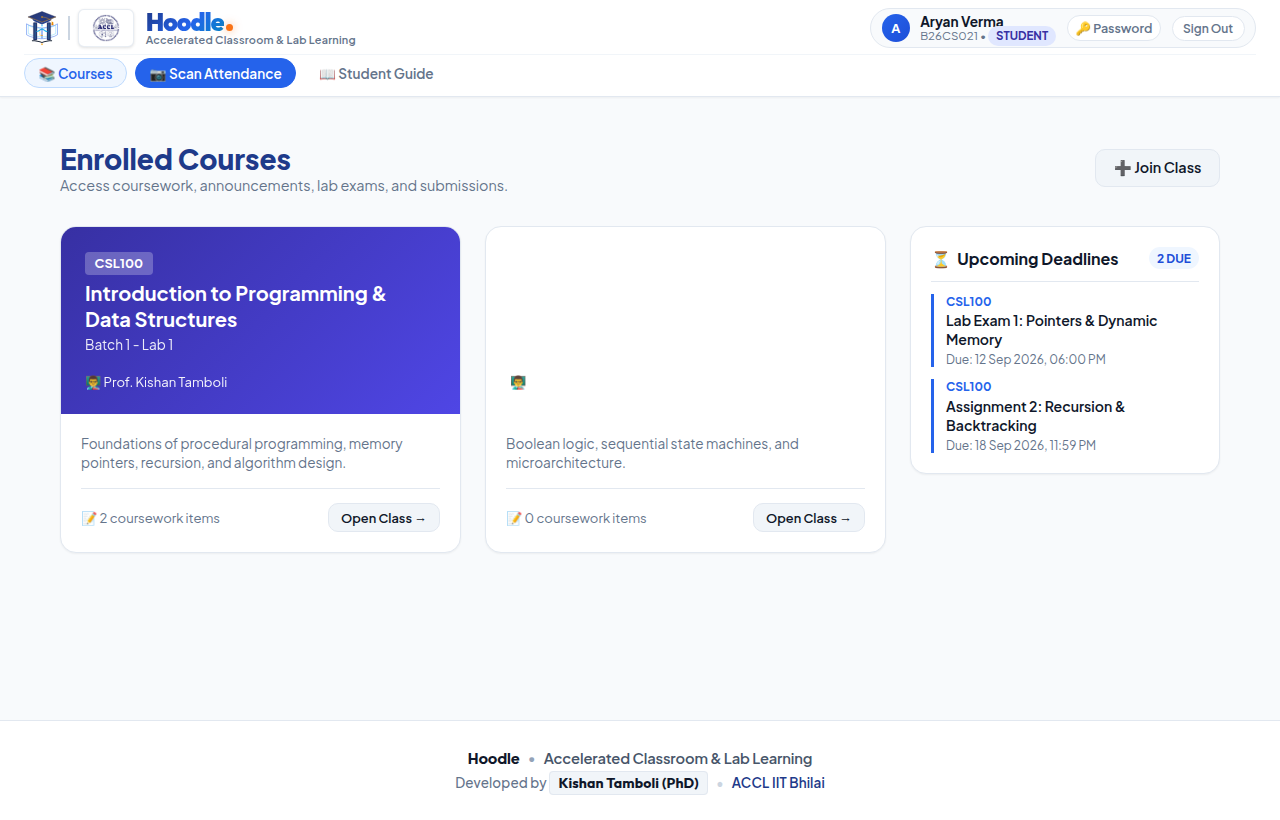
Task: Click the Join Class button
Action: tap(1157, 168)
